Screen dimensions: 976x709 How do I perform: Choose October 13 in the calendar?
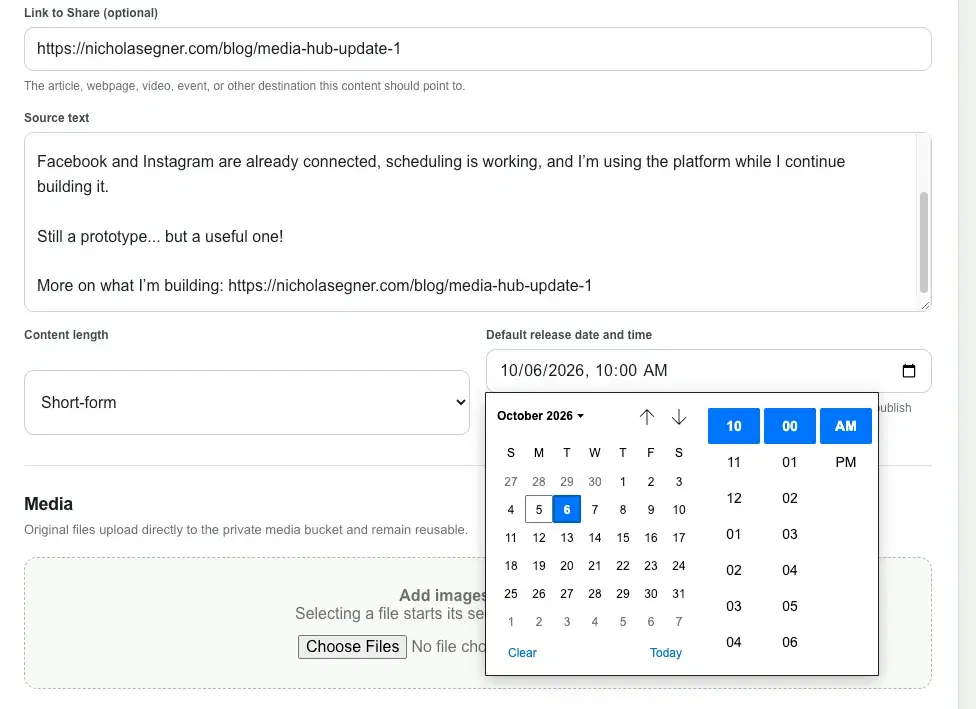tap(567, 538)
